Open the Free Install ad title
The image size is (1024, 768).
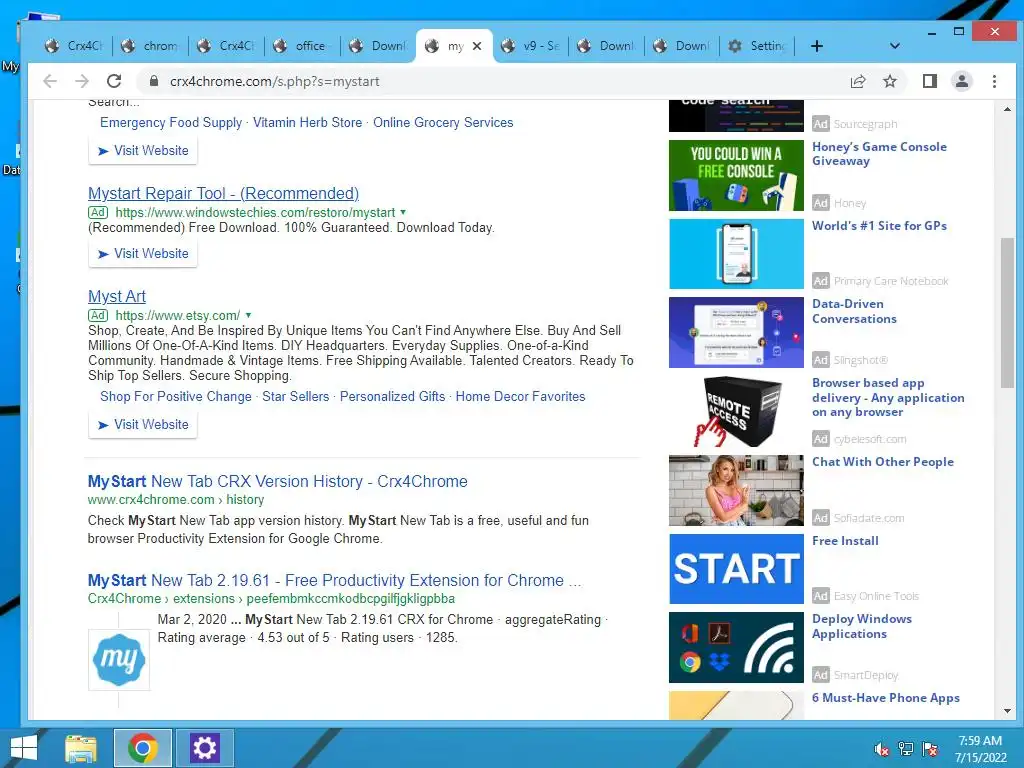[x=845, y=541]
